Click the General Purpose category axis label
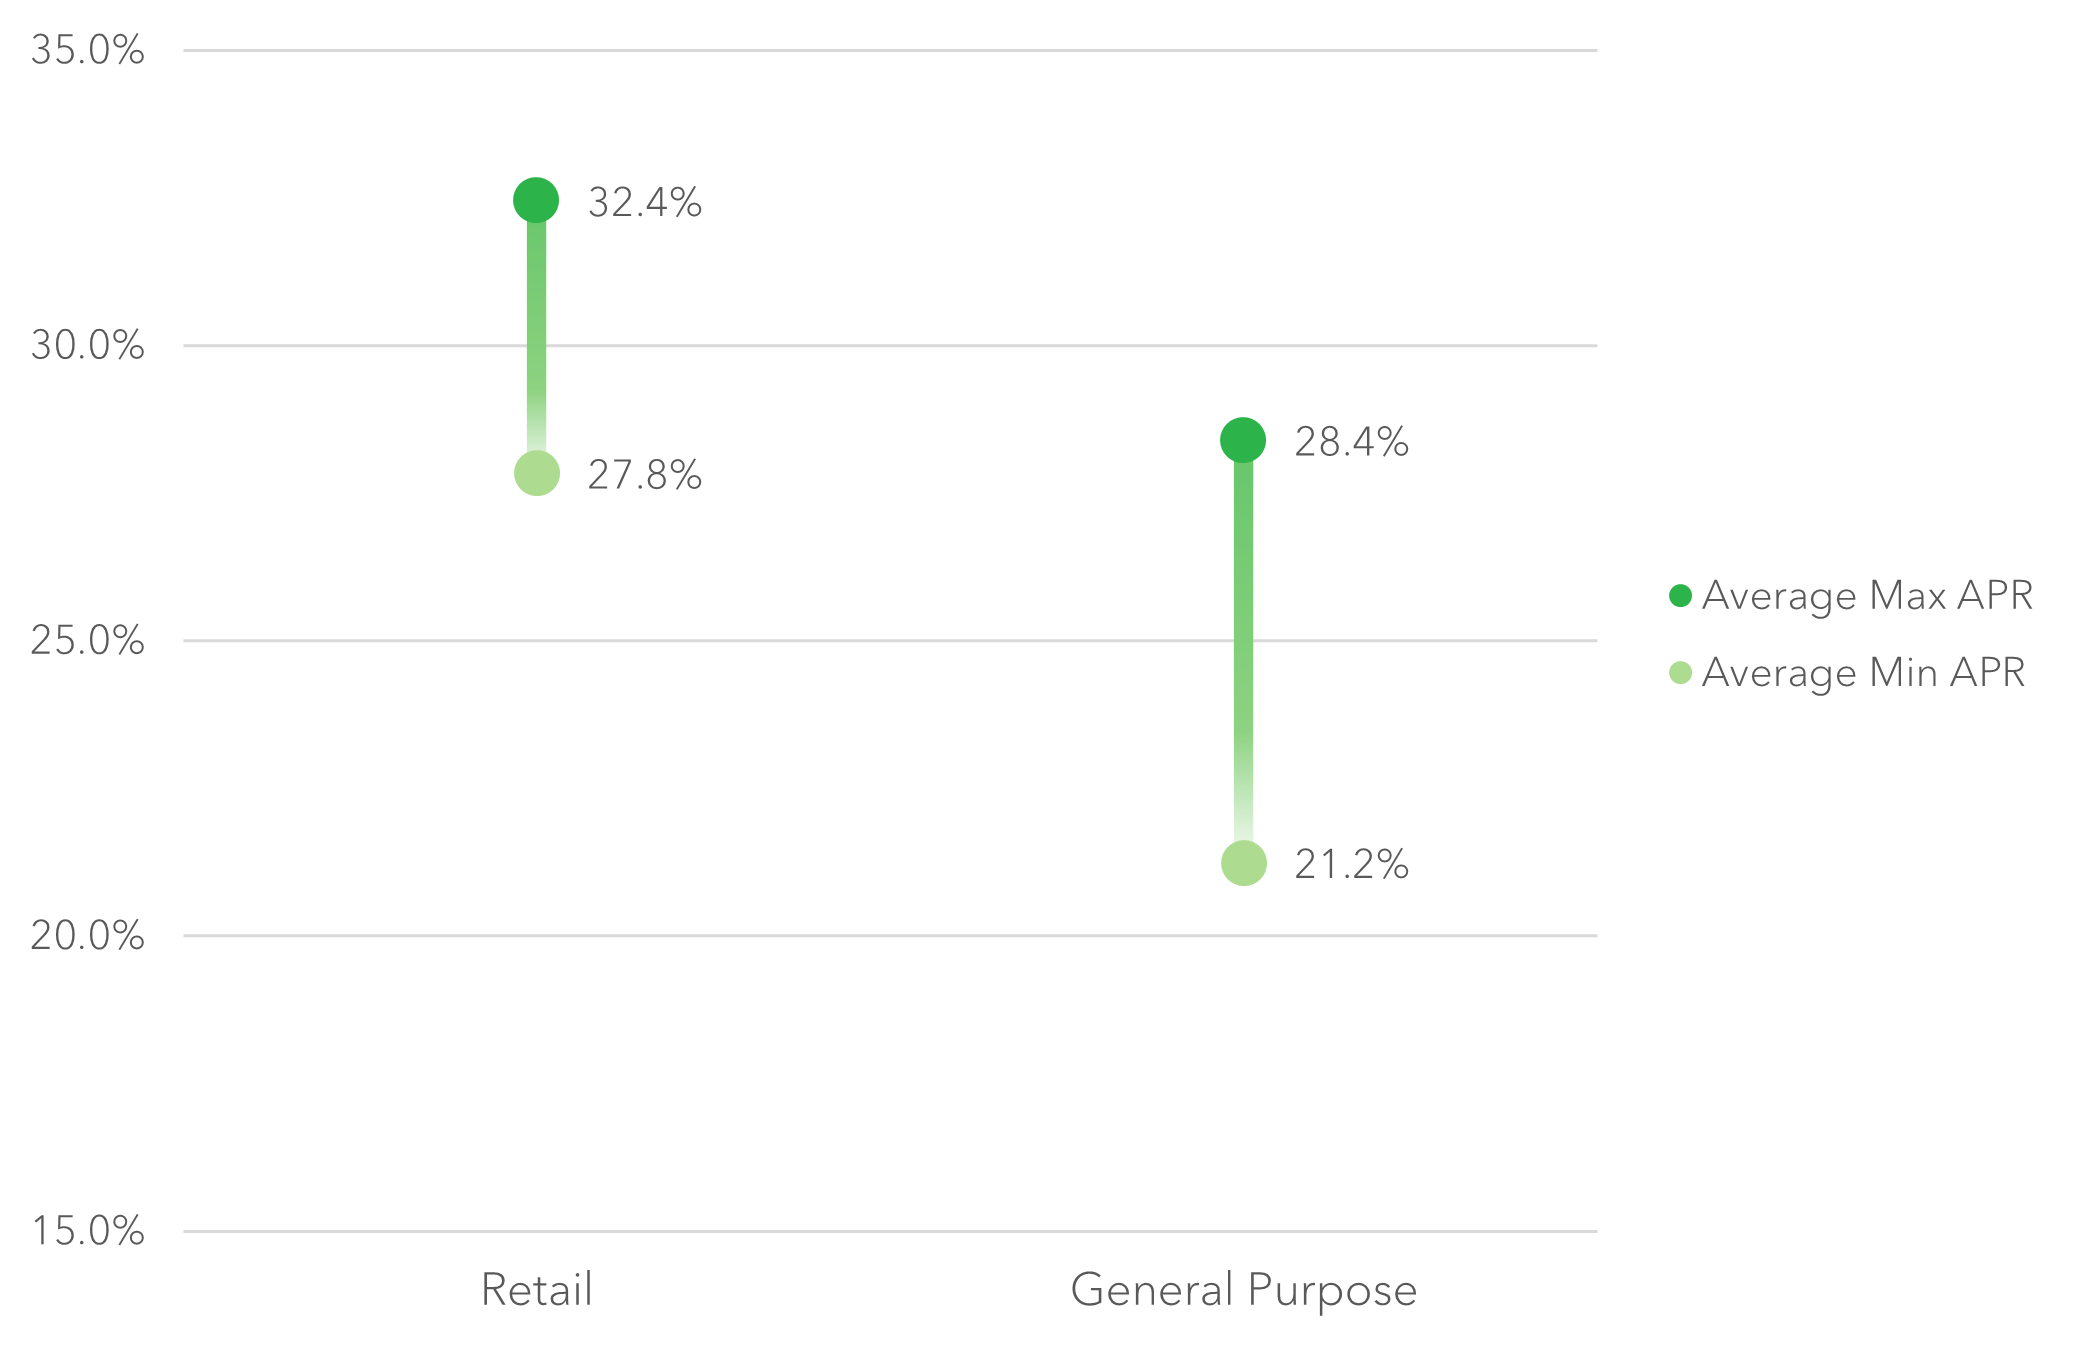 (1244, 1290)
